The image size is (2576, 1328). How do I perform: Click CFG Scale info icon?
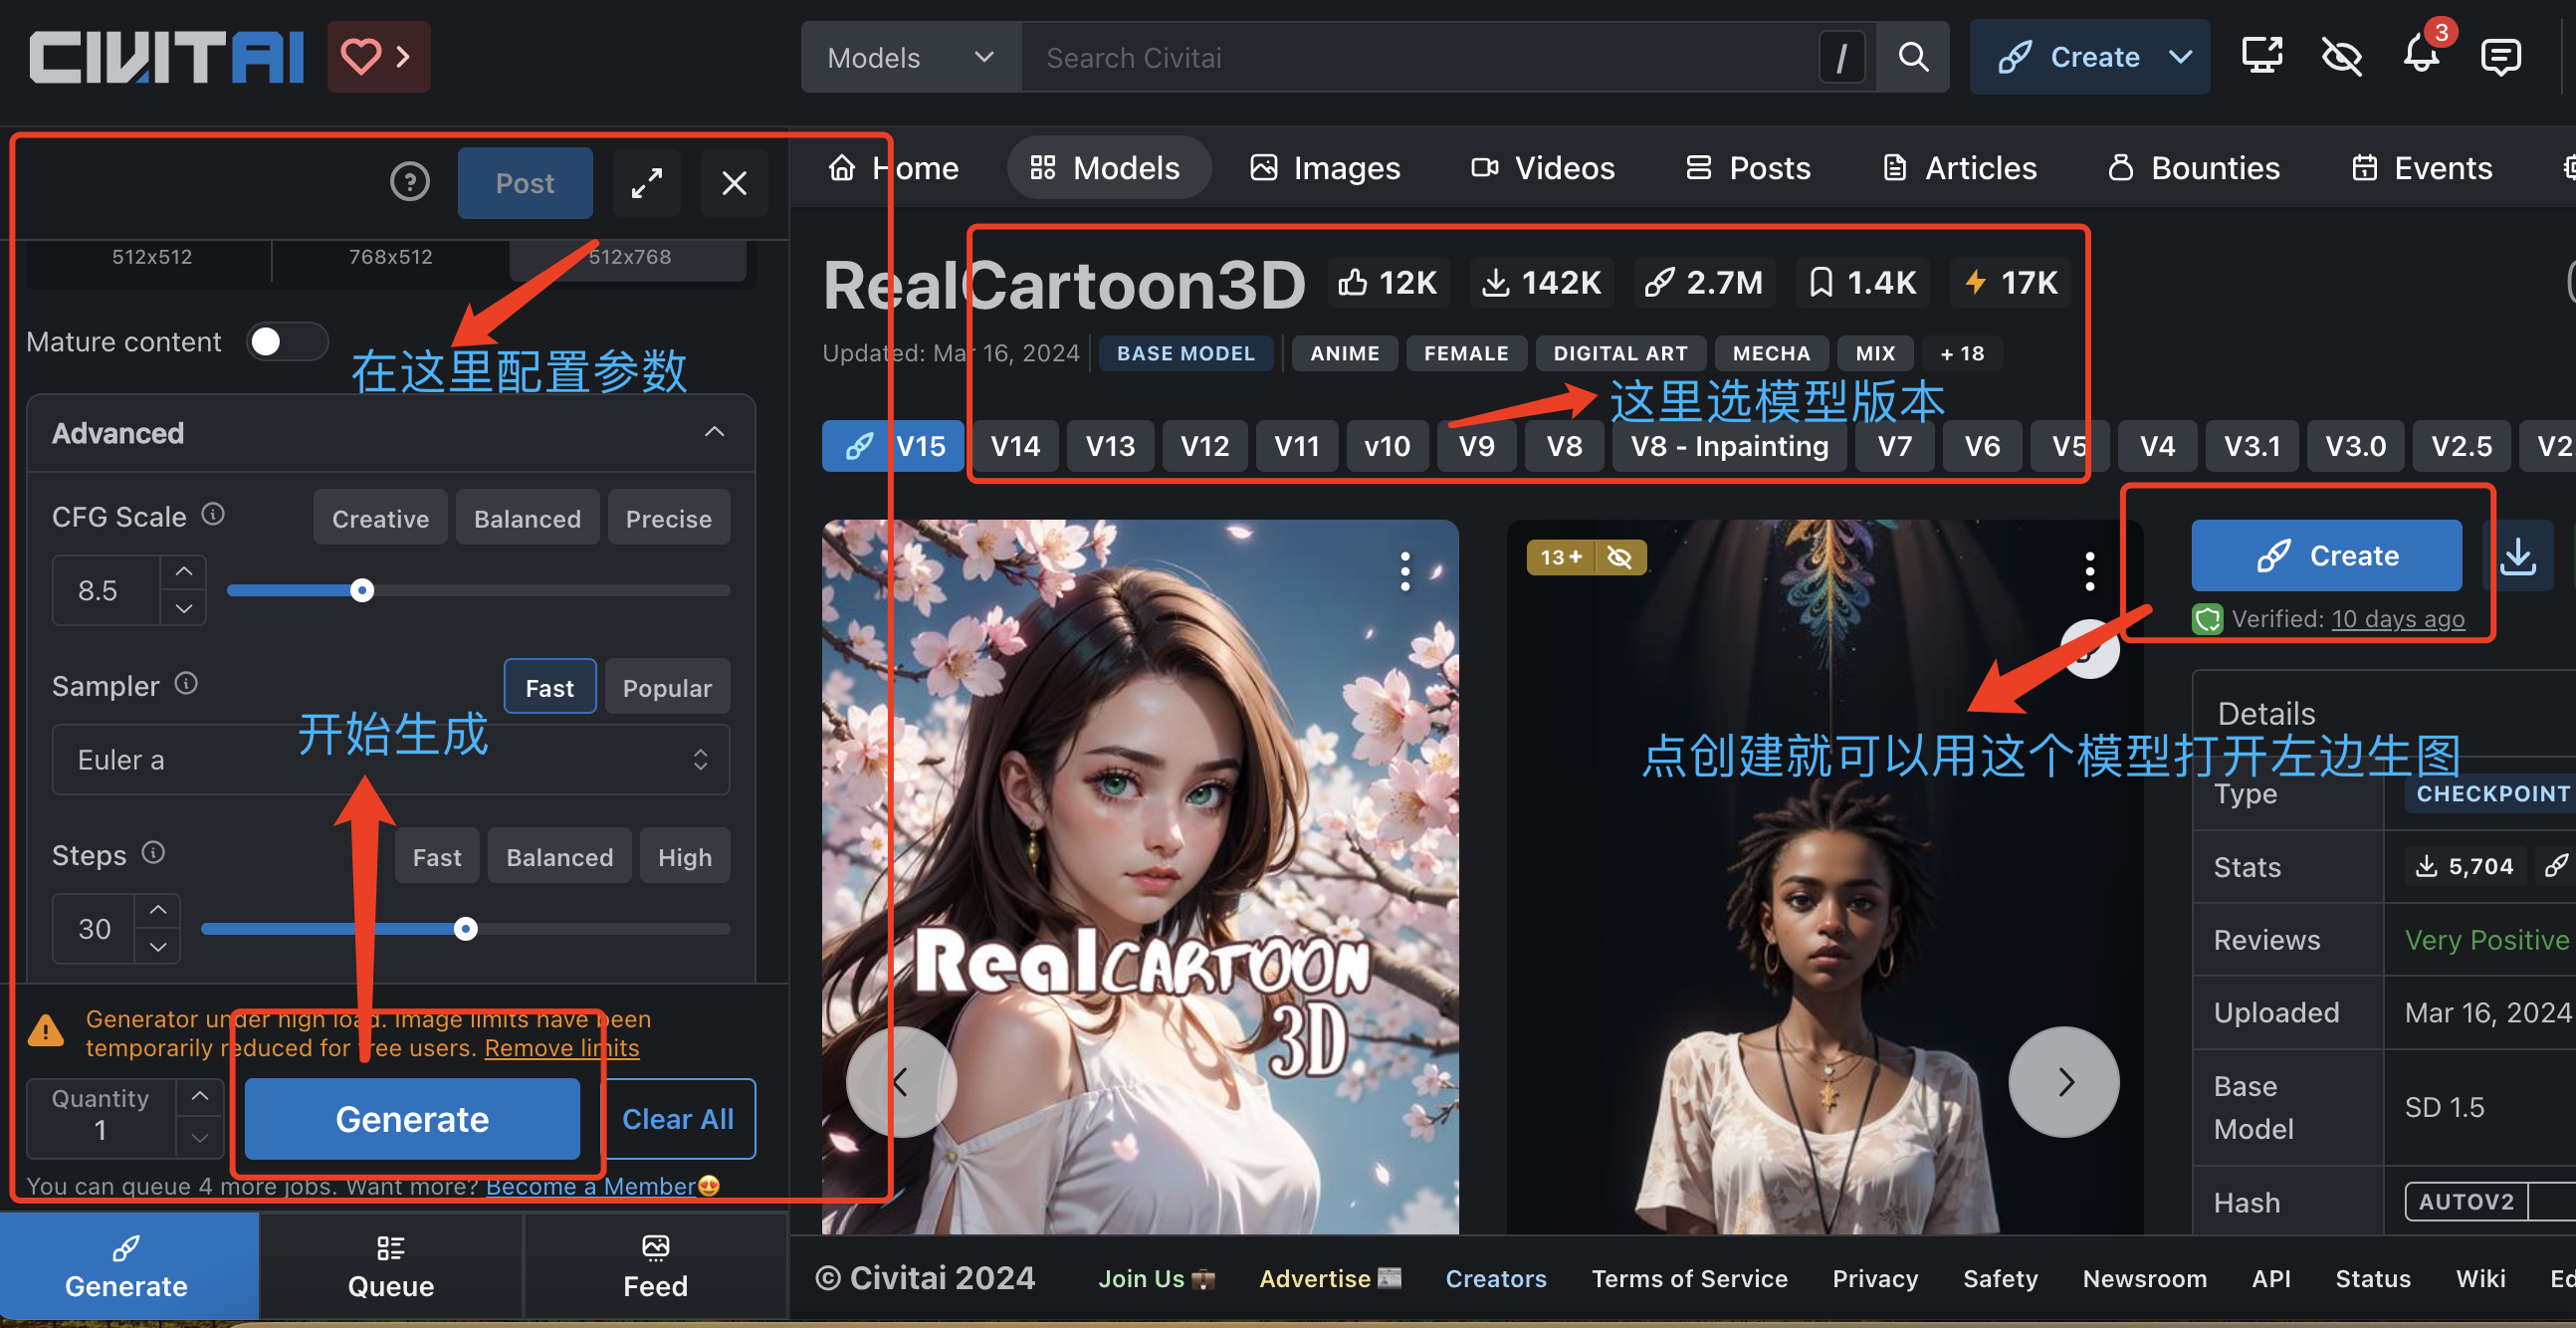(x=213, y=514)
